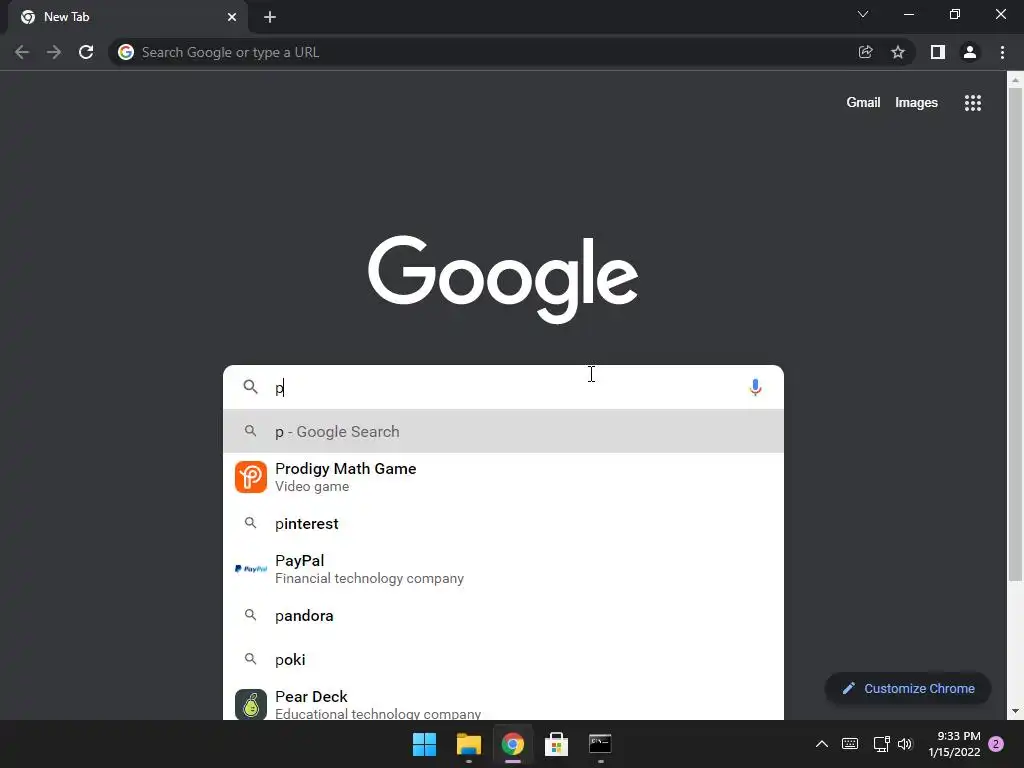Viewport: 1024px width, 768px height.
Task: Open the Chrome profile avatar
Action: (x=970, y=52)
